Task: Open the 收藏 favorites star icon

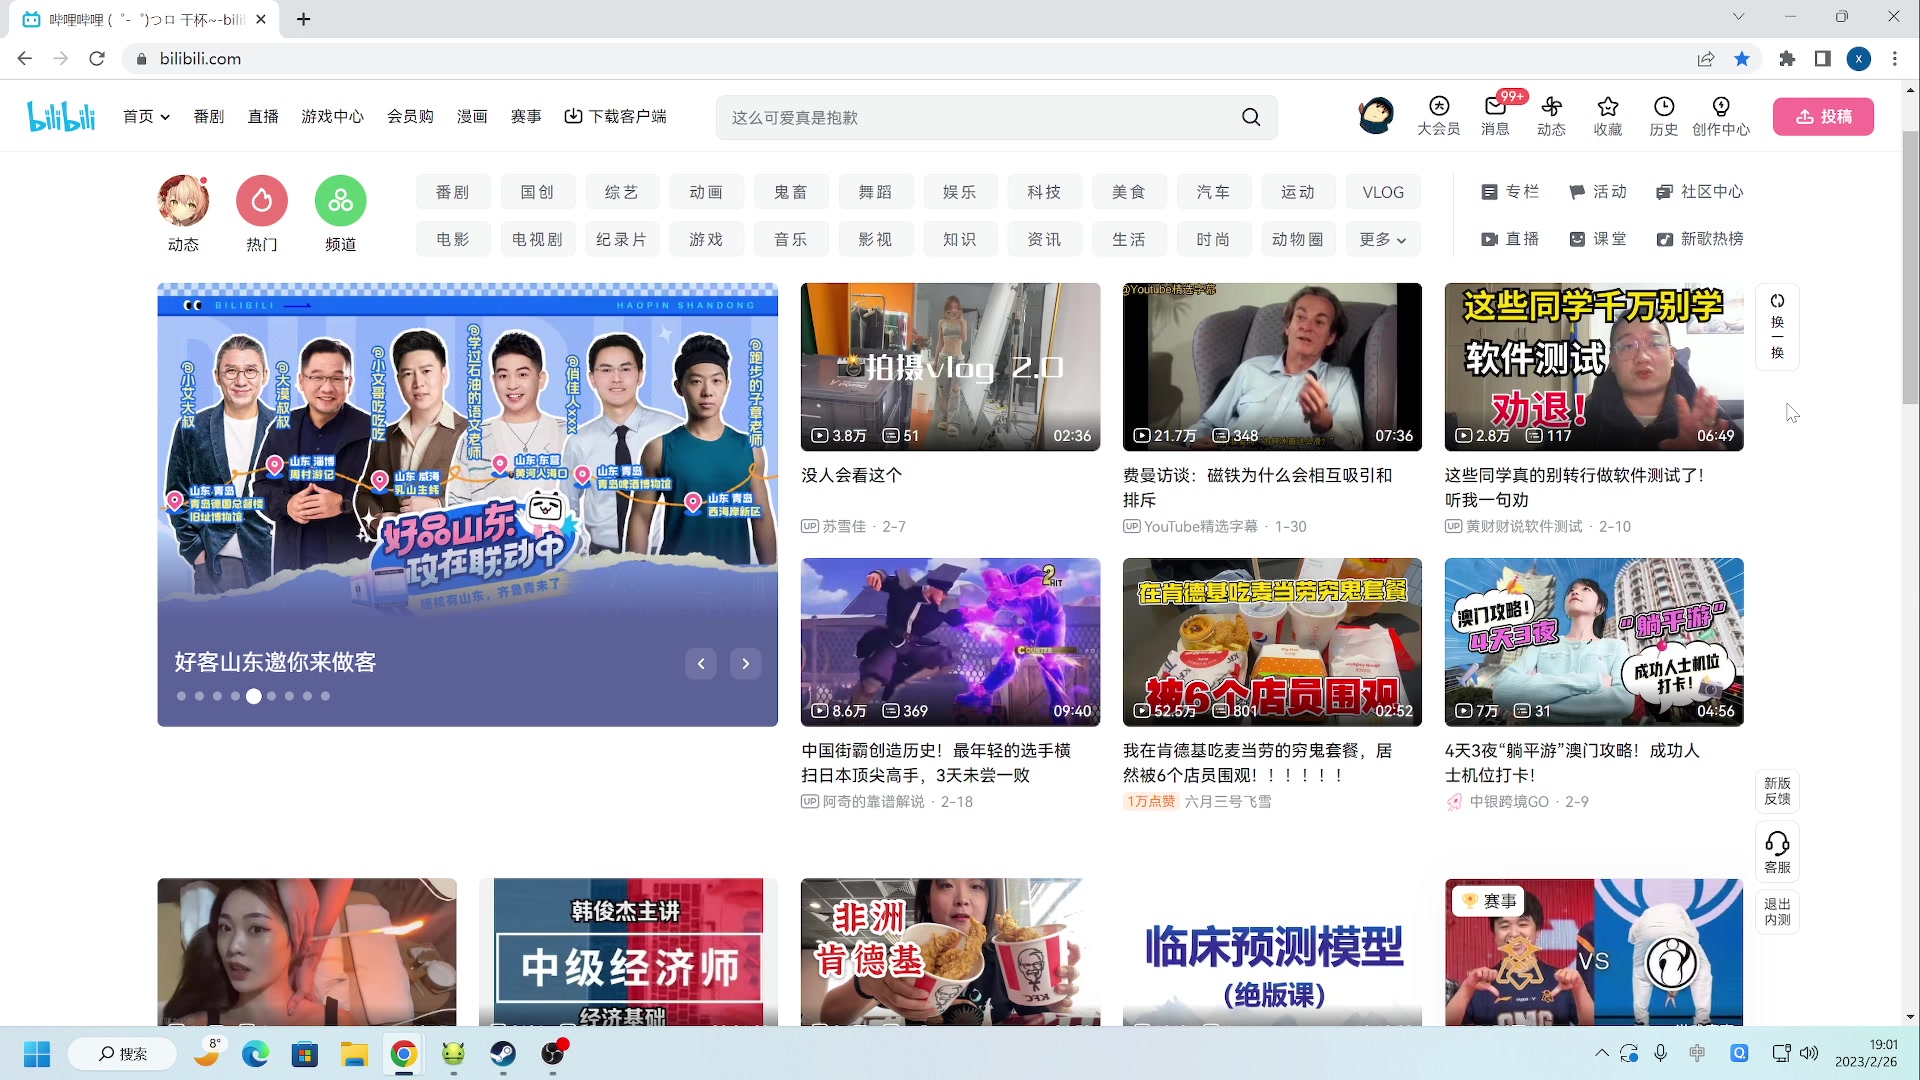Action: click(1607, 107)
